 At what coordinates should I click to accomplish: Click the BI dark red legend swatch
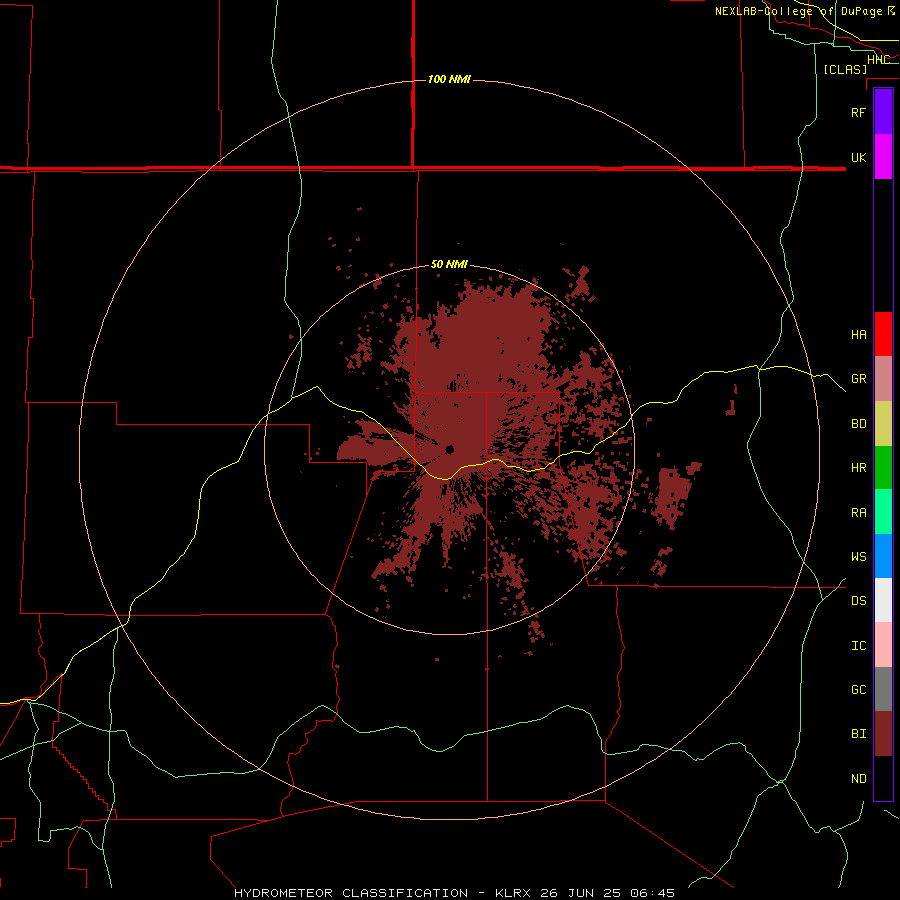pos(883,734)
